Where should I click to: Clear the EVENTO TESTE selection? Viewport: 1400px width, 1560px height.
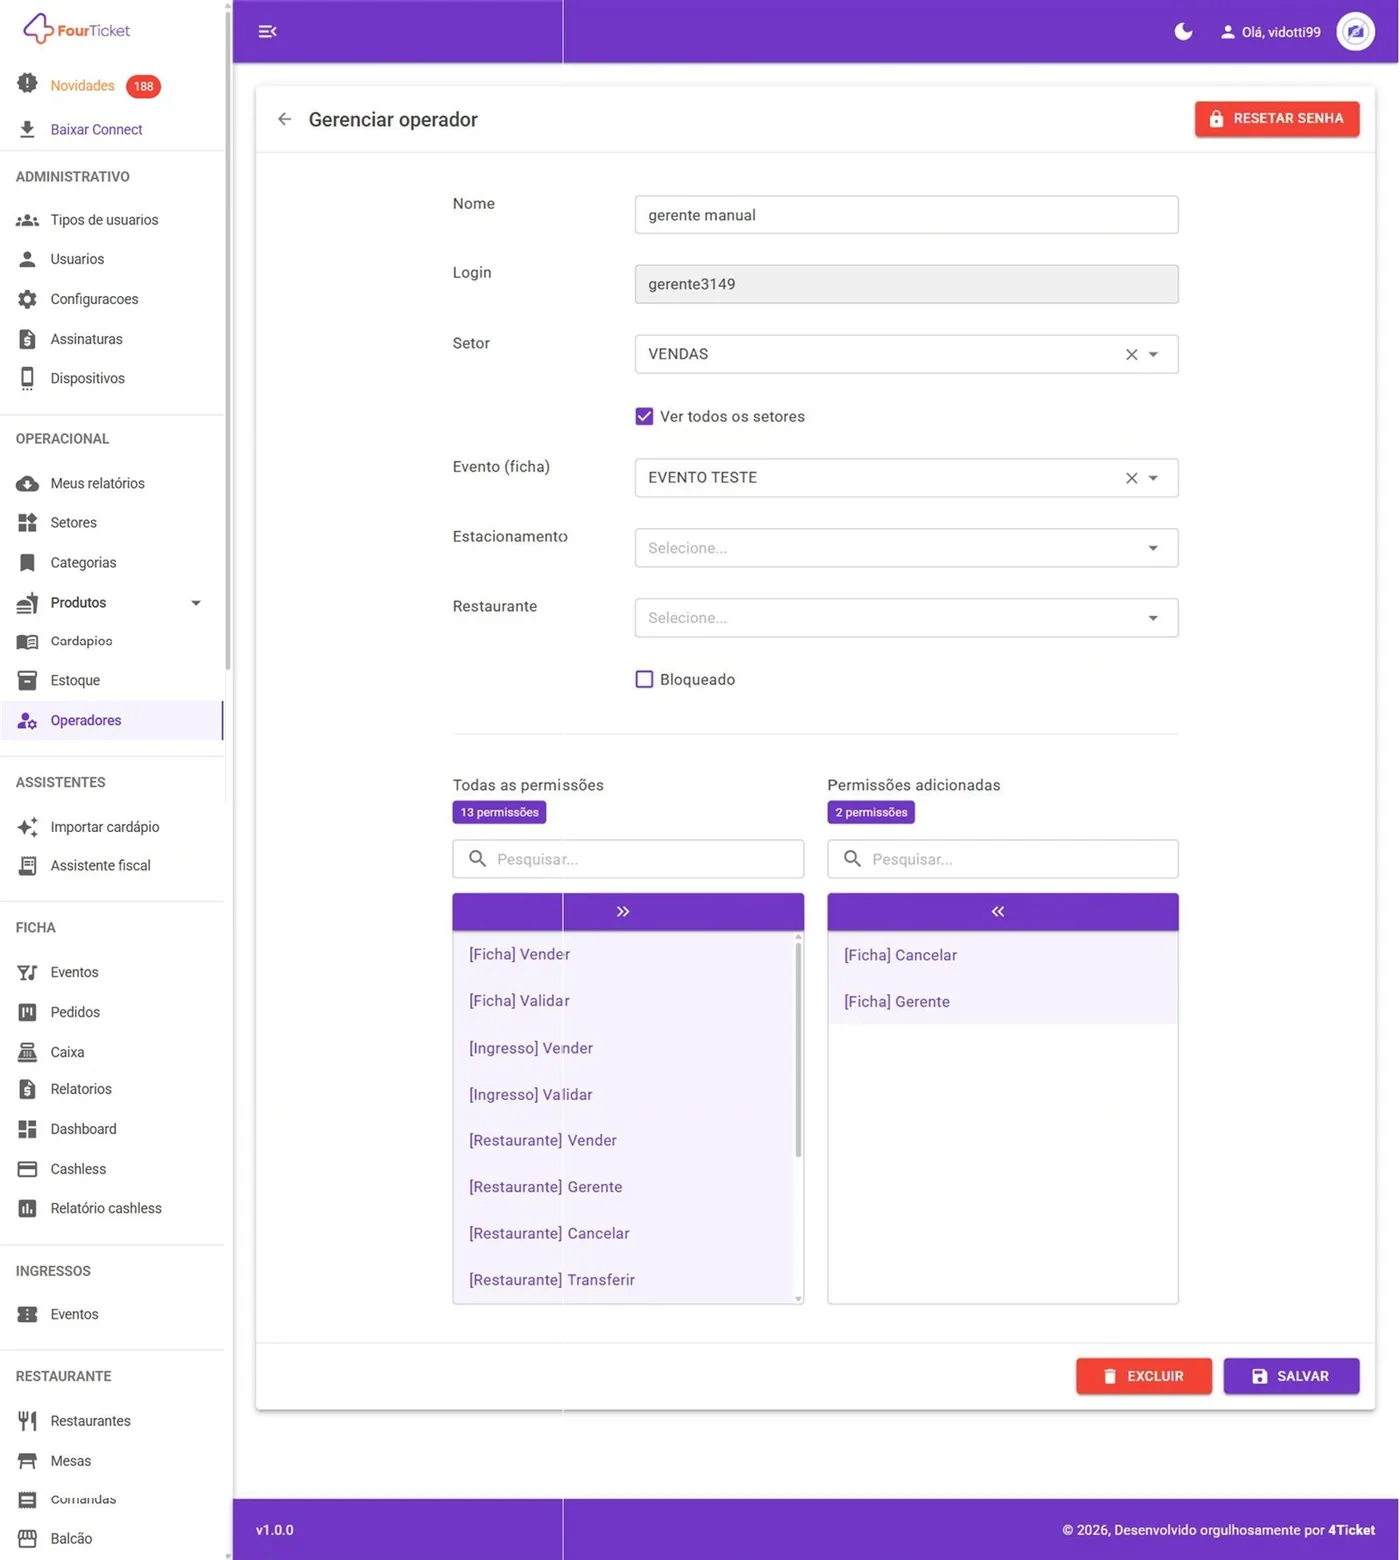click(1131, 478)
